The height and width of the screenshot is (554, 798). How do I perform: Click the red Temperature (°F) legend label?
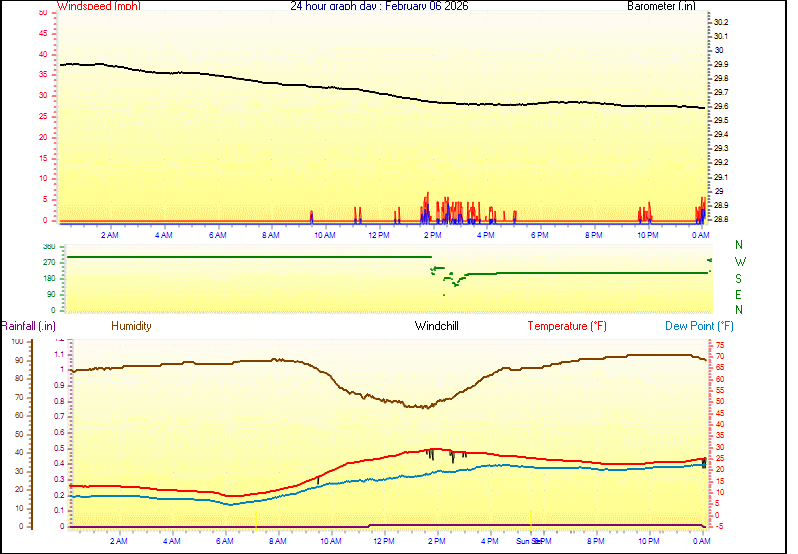[x=567, y=326]
